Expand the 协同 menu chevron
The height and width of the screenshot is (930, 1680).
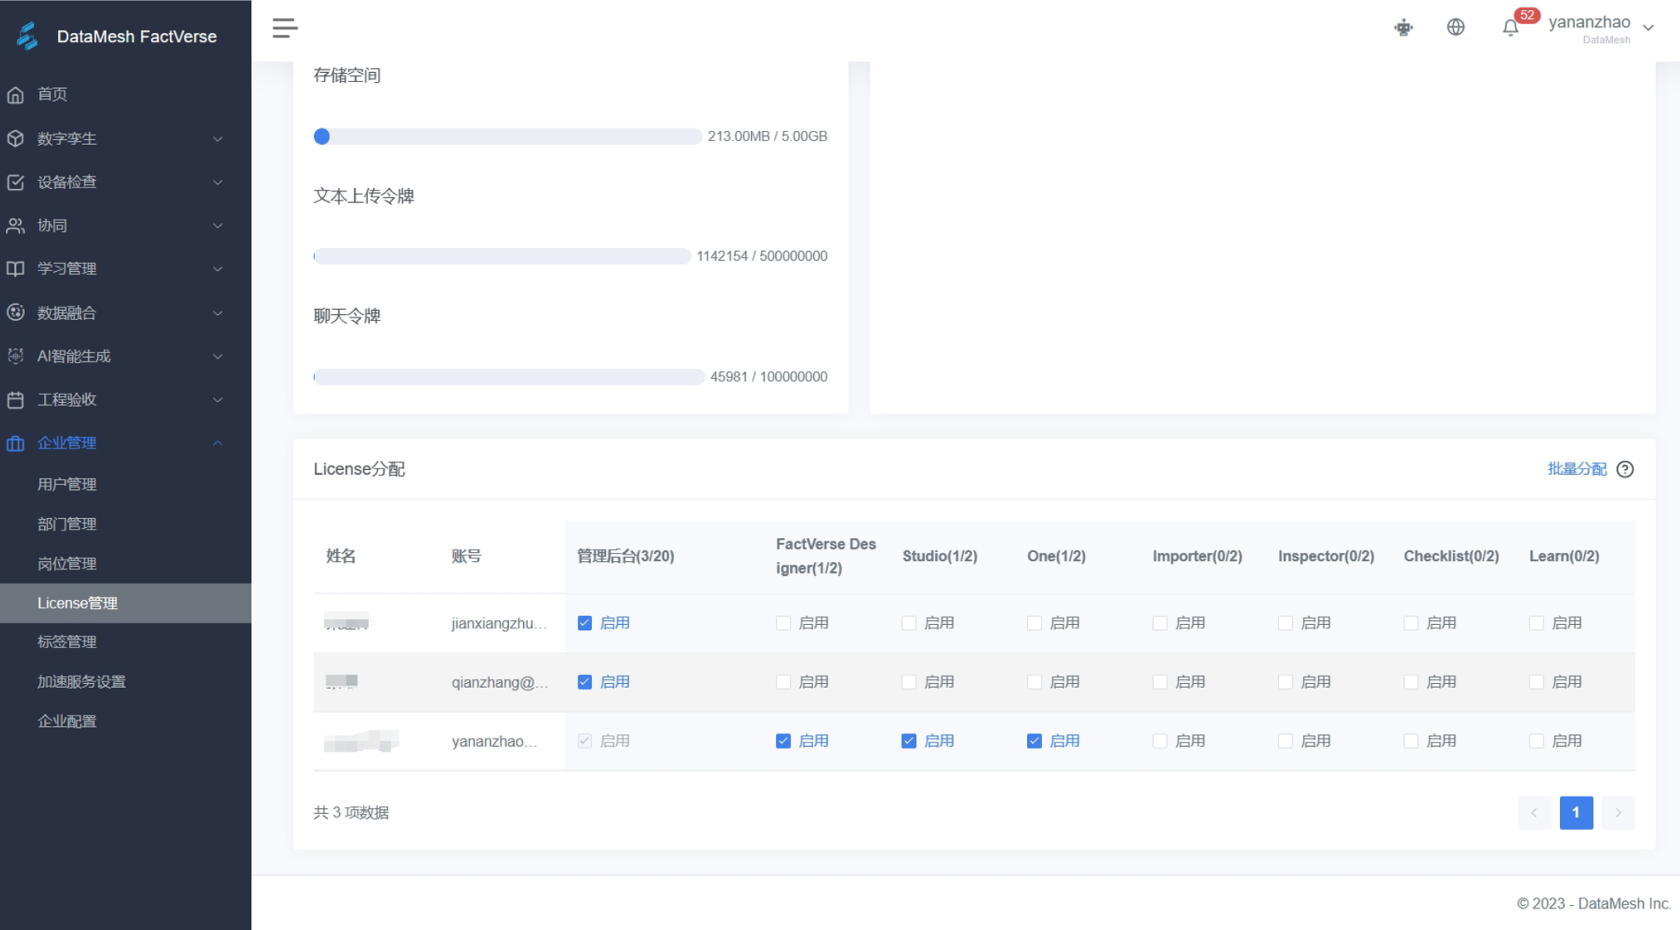[218, 226]
